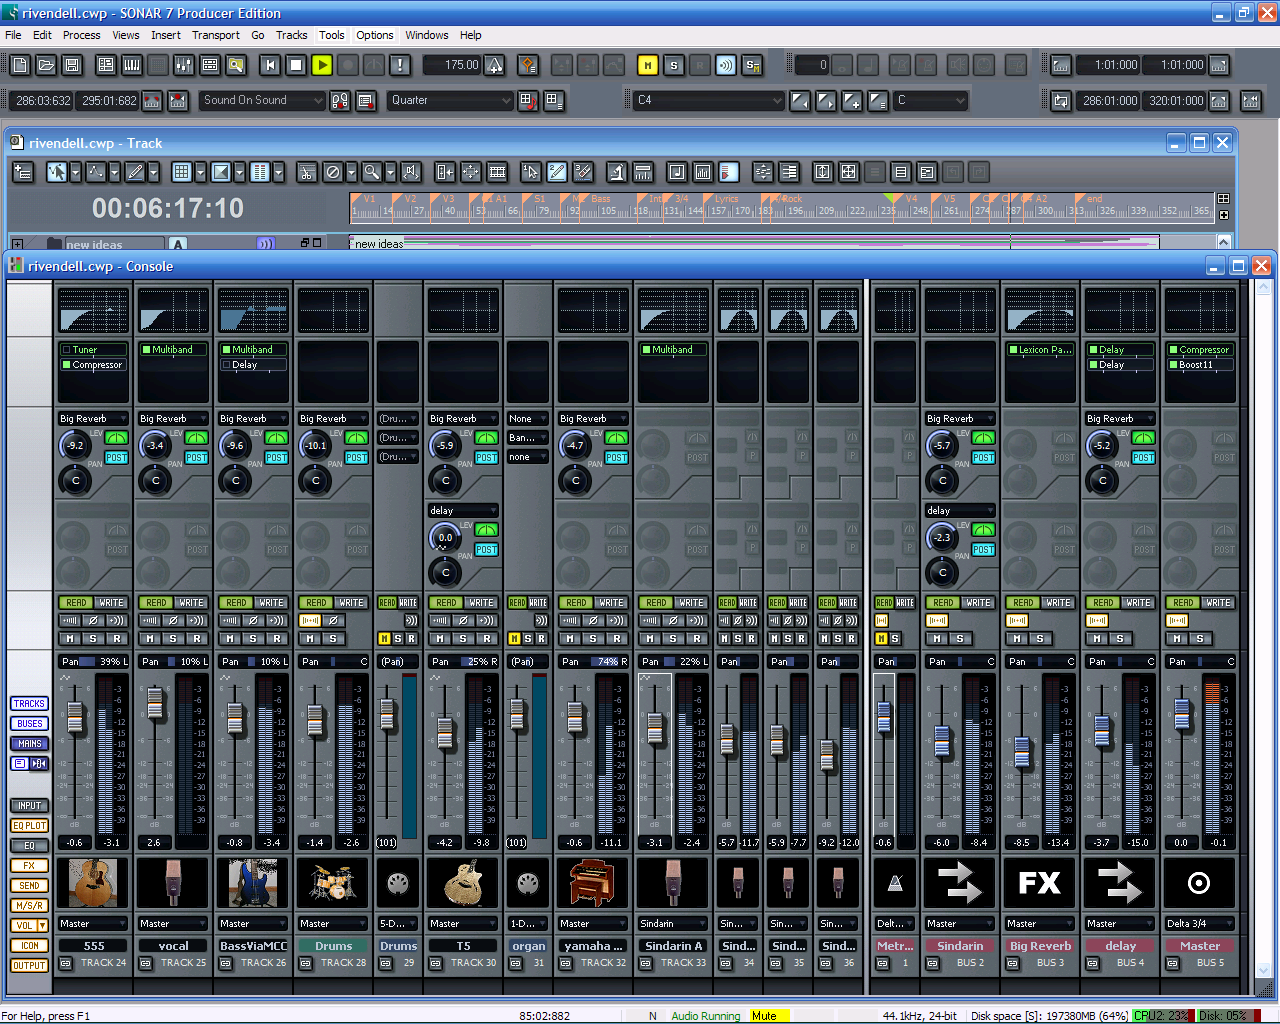The image size is (1280, 1024).
Task: Toggle Multiband effect on vocal strip
Action: click(147, 350)
